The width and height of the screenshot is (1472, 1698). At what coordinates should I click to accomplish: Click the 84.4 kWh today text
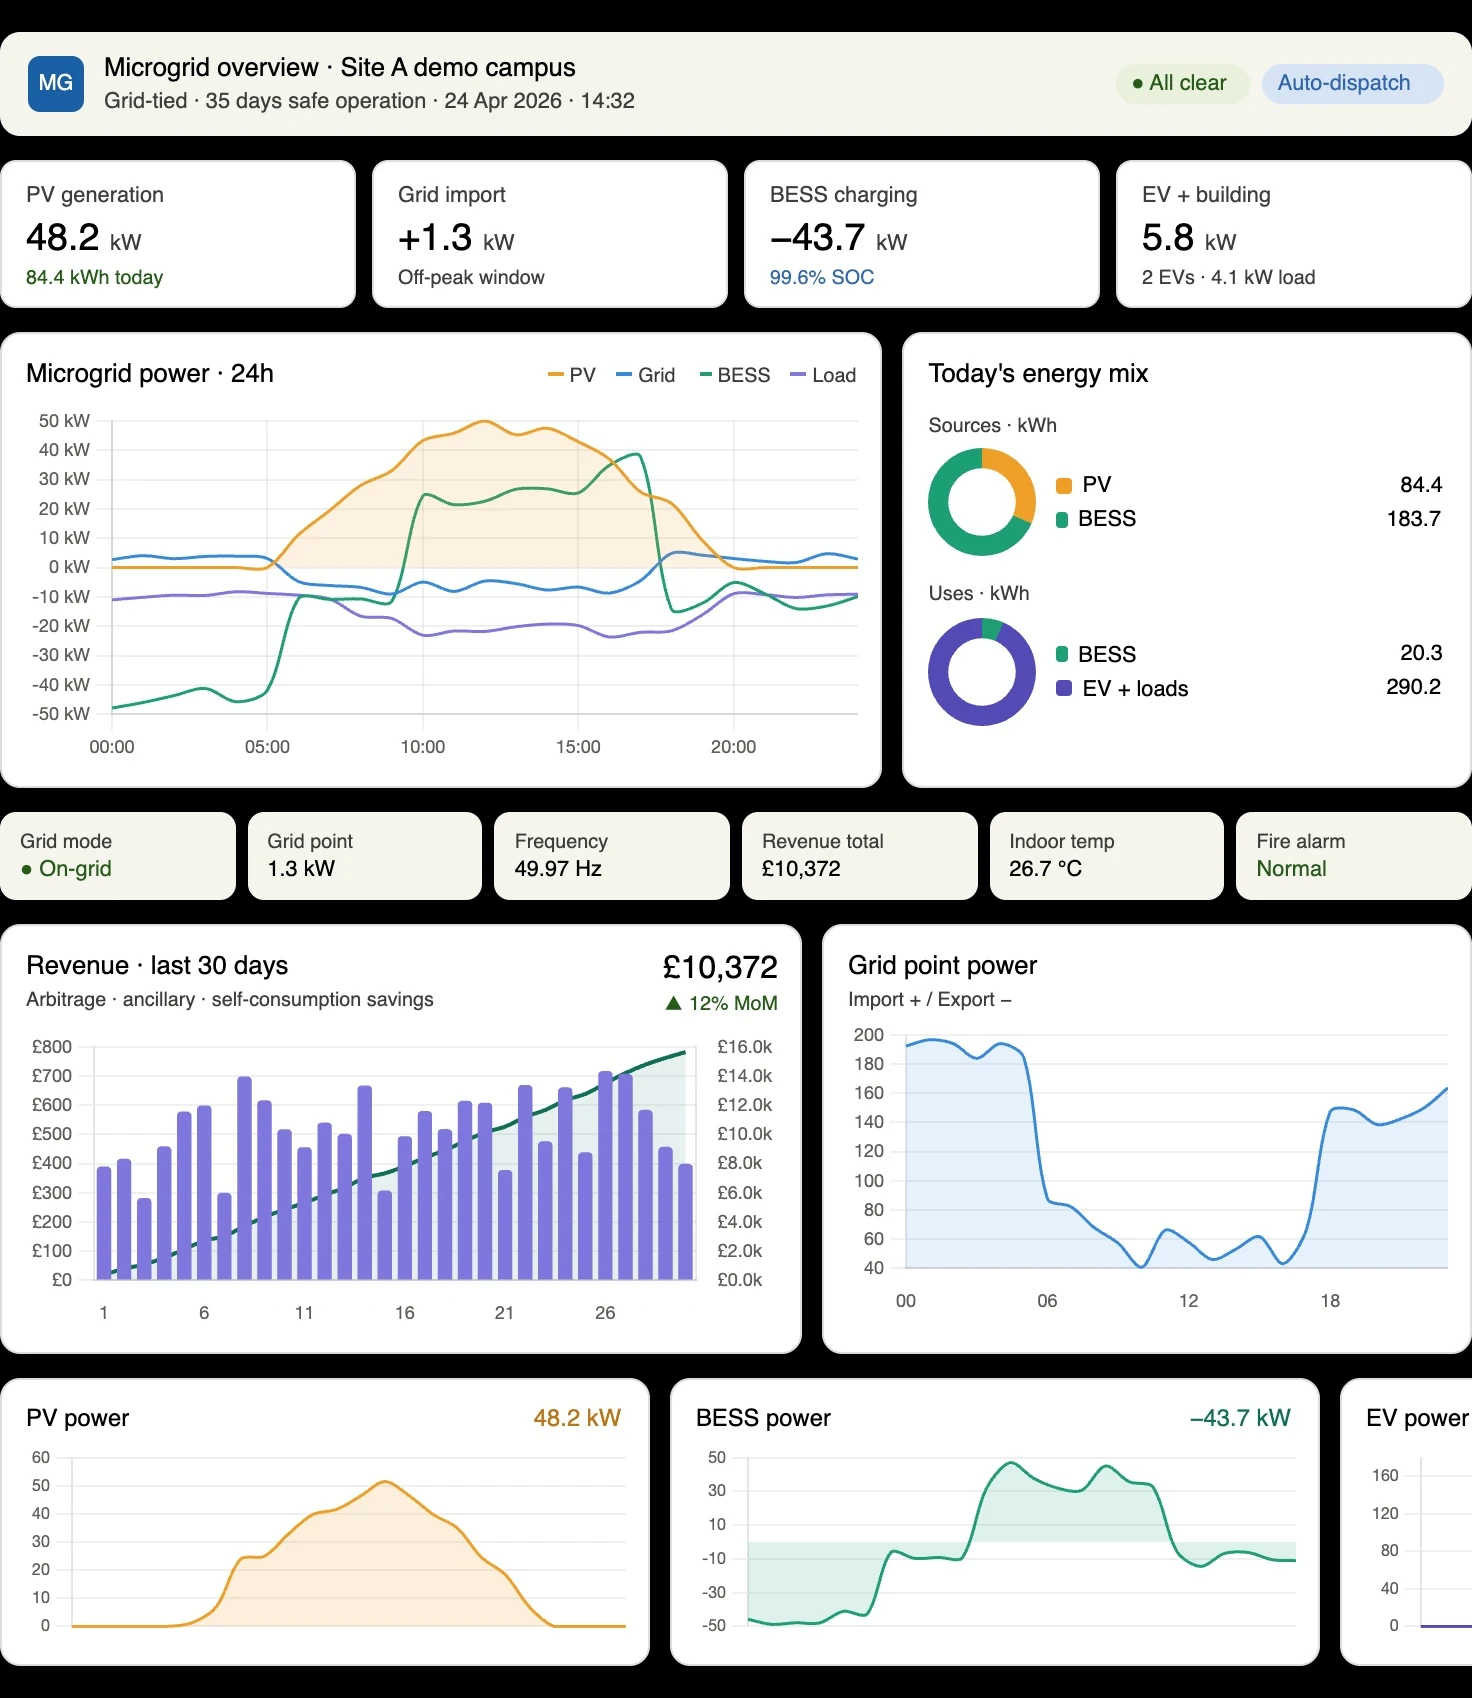[95, 277]
